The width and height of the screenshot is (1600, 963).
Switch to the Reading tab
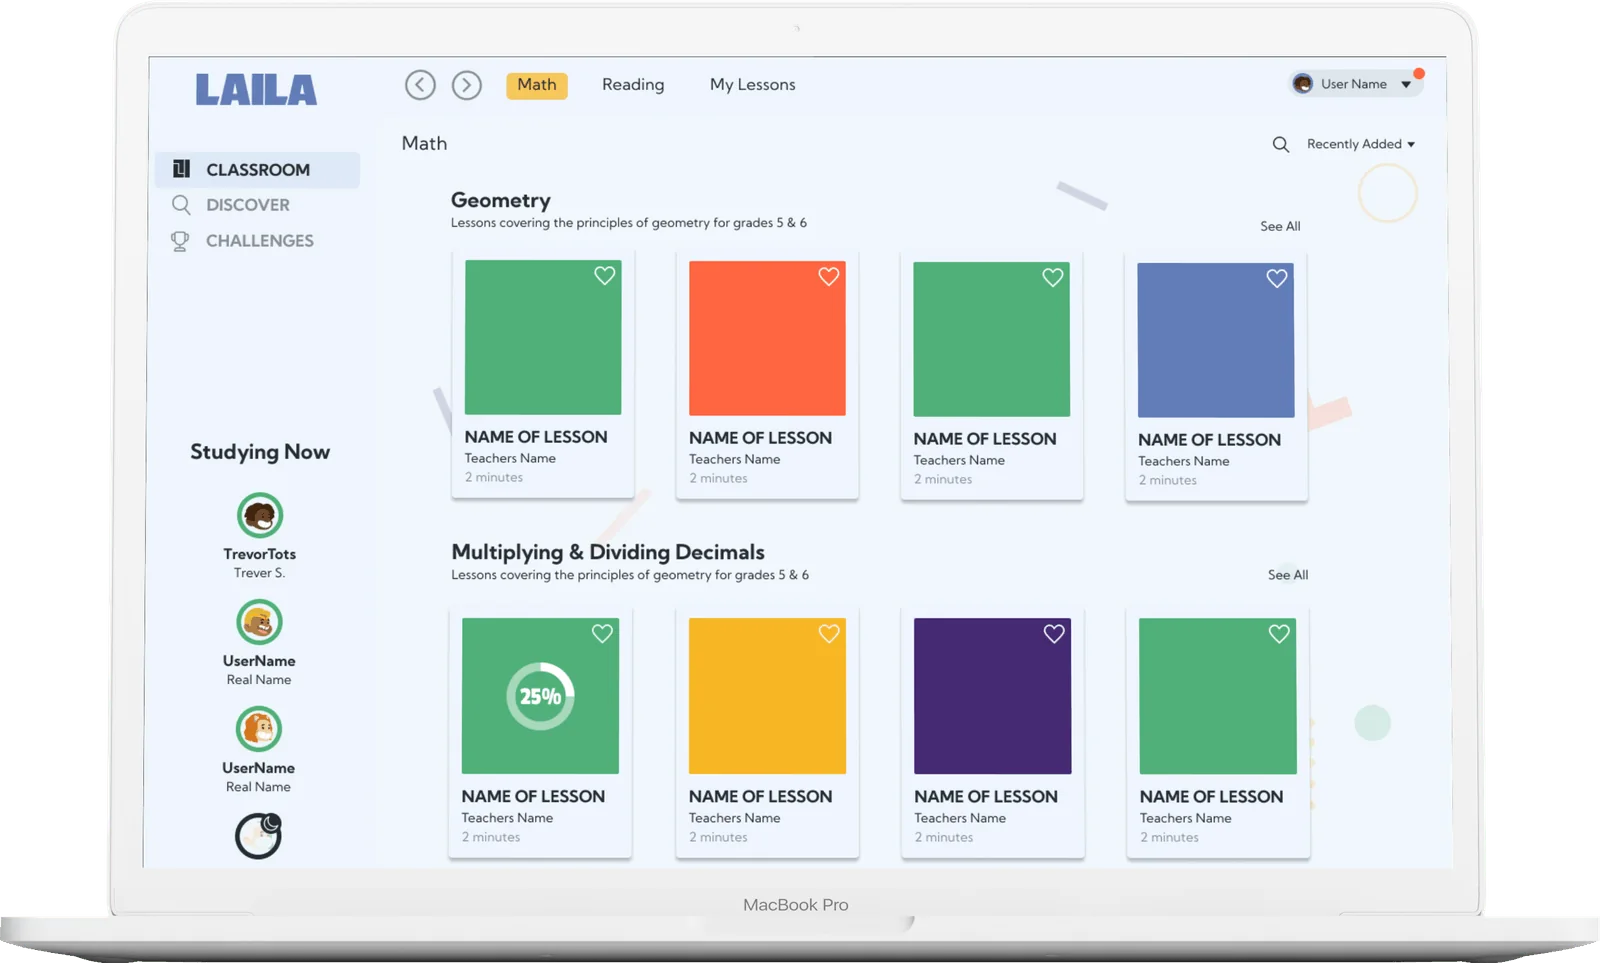[633, 85]
